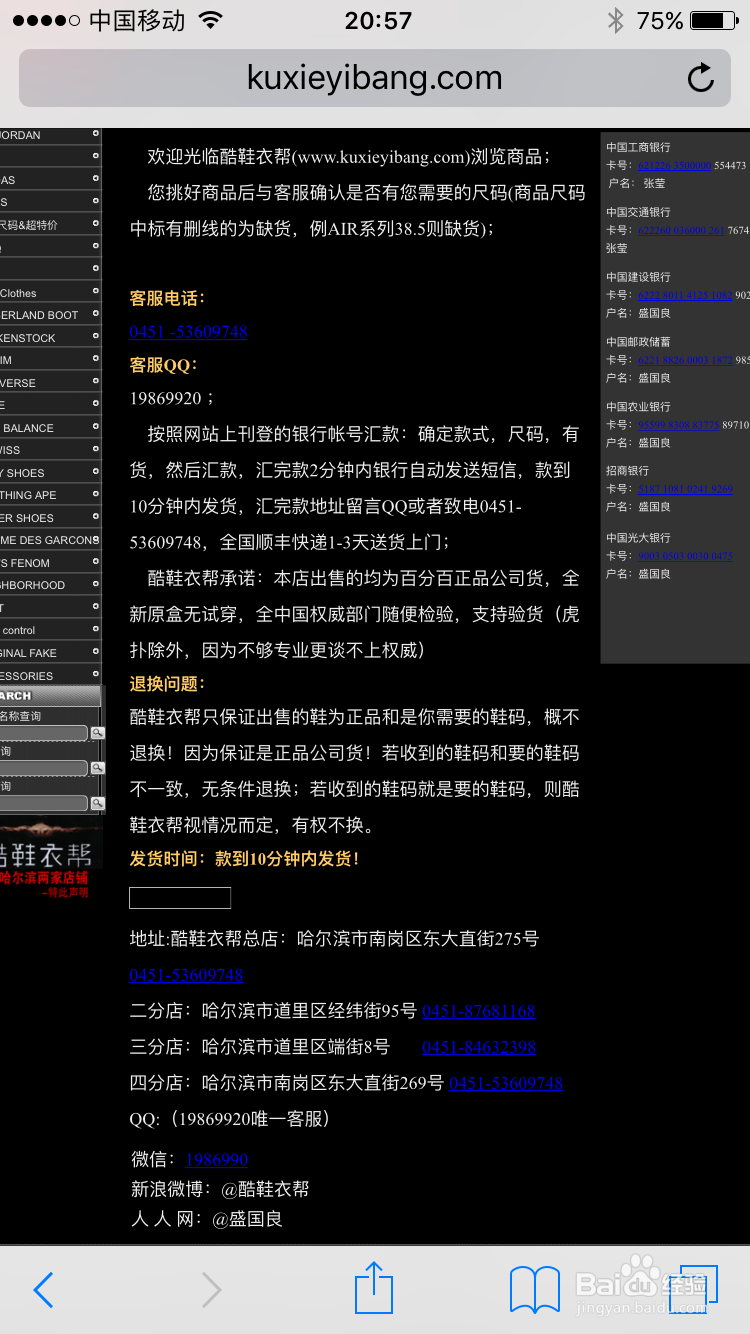750x1334 pixels.
Task: Click the 中国移动 carrier label
Action: pos(137,20)
